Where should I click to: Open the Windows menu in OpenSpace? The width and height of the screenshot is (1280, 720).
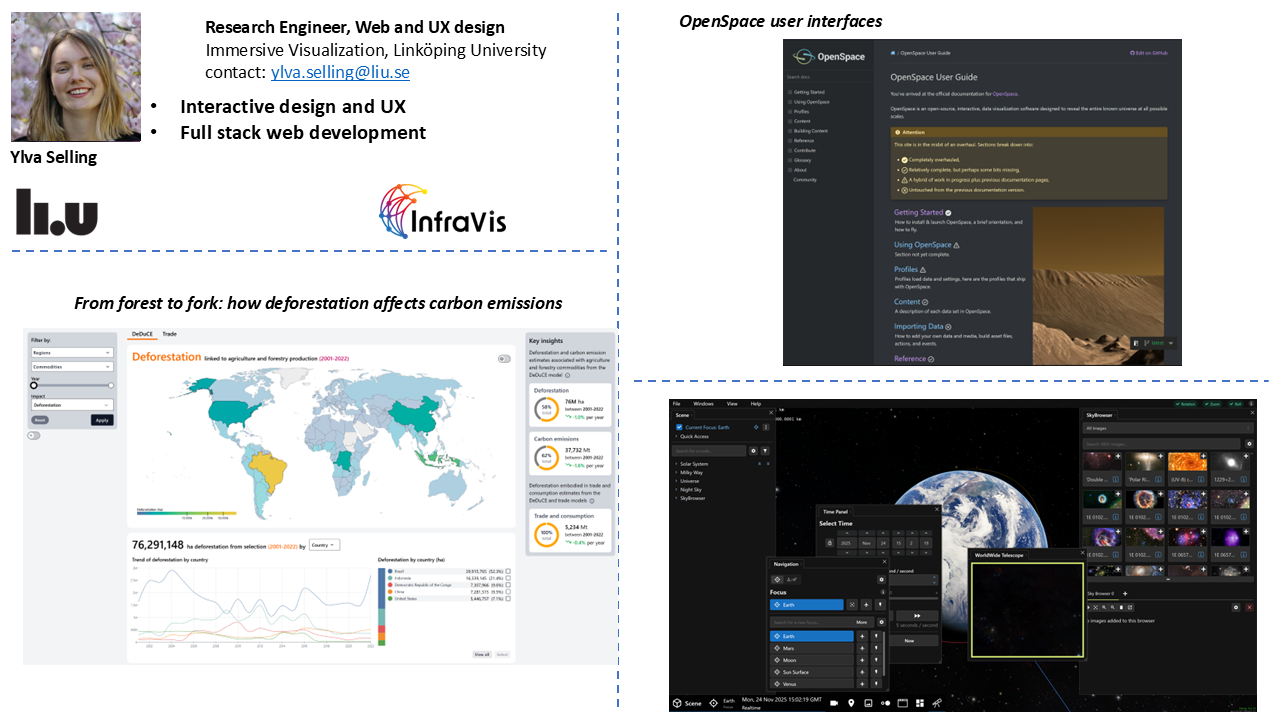703,404
